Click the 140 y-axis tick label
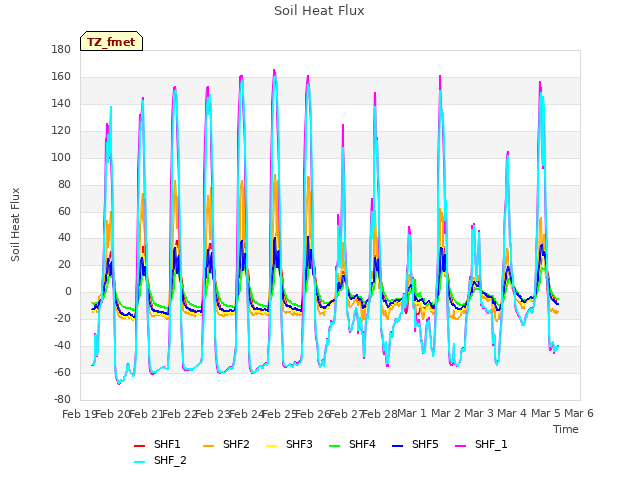640x480 pixels. pos(61,104)
